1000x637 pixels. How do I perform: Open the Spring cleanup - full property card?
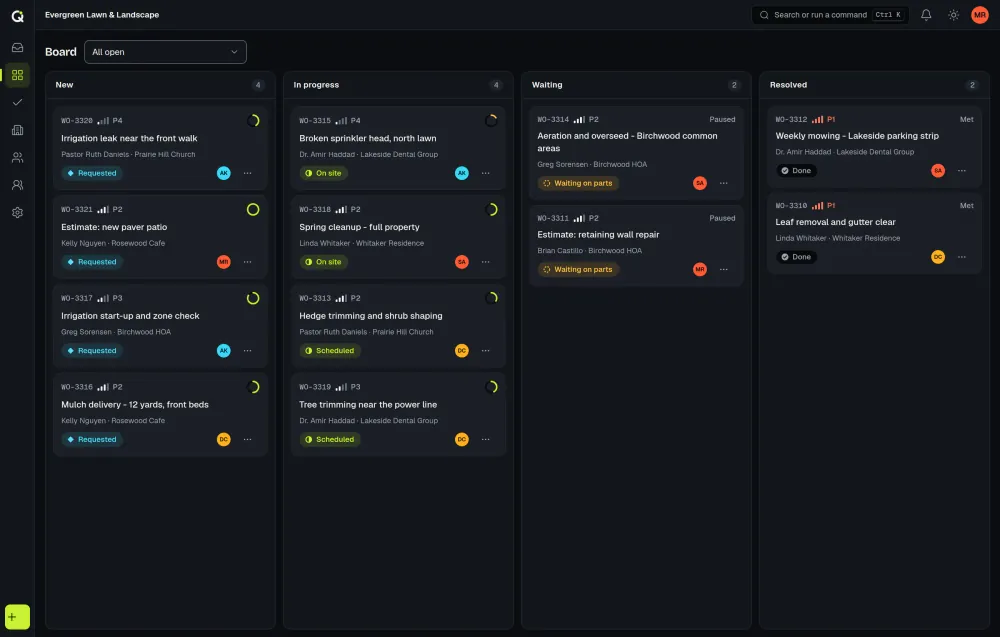tap(398, 237)
